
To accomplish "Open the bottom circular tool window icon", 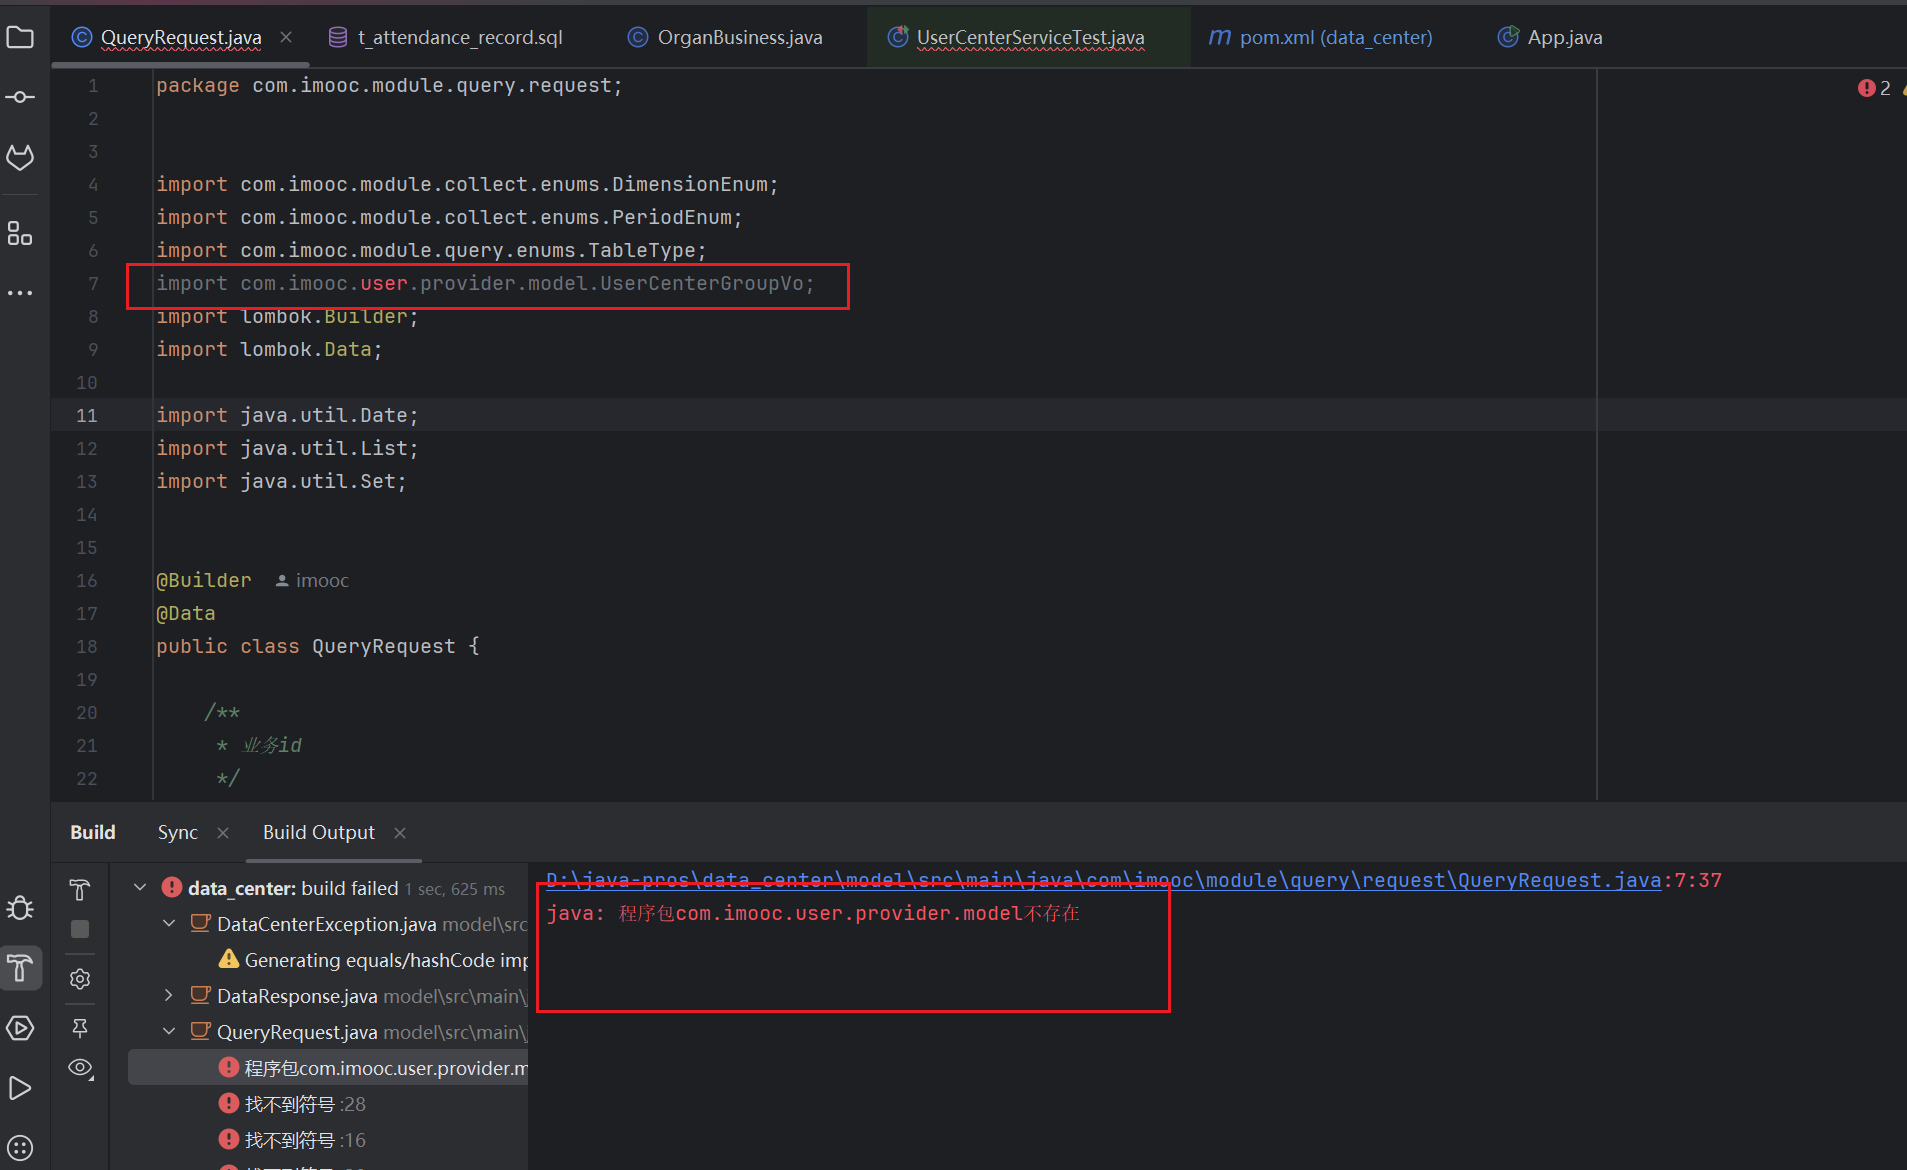I will (x=20, y=1148).
